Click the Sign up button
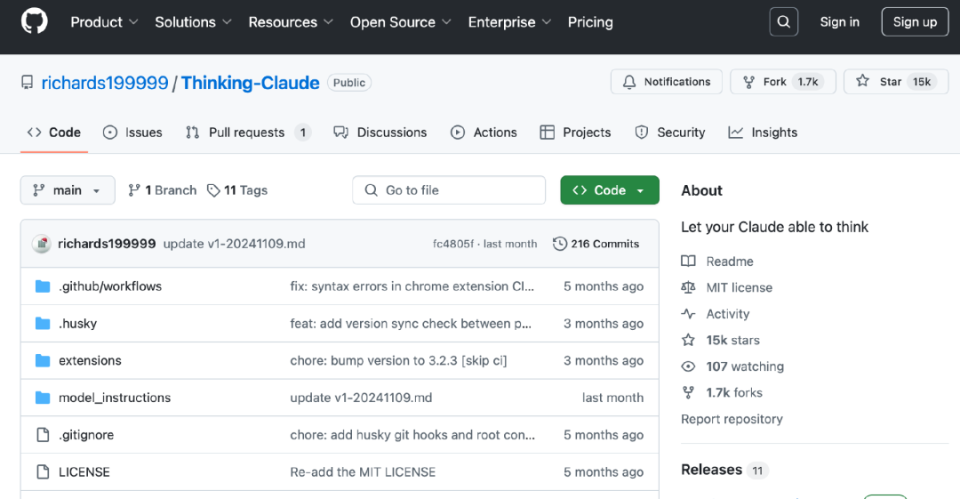 click(x=915, y=22)
